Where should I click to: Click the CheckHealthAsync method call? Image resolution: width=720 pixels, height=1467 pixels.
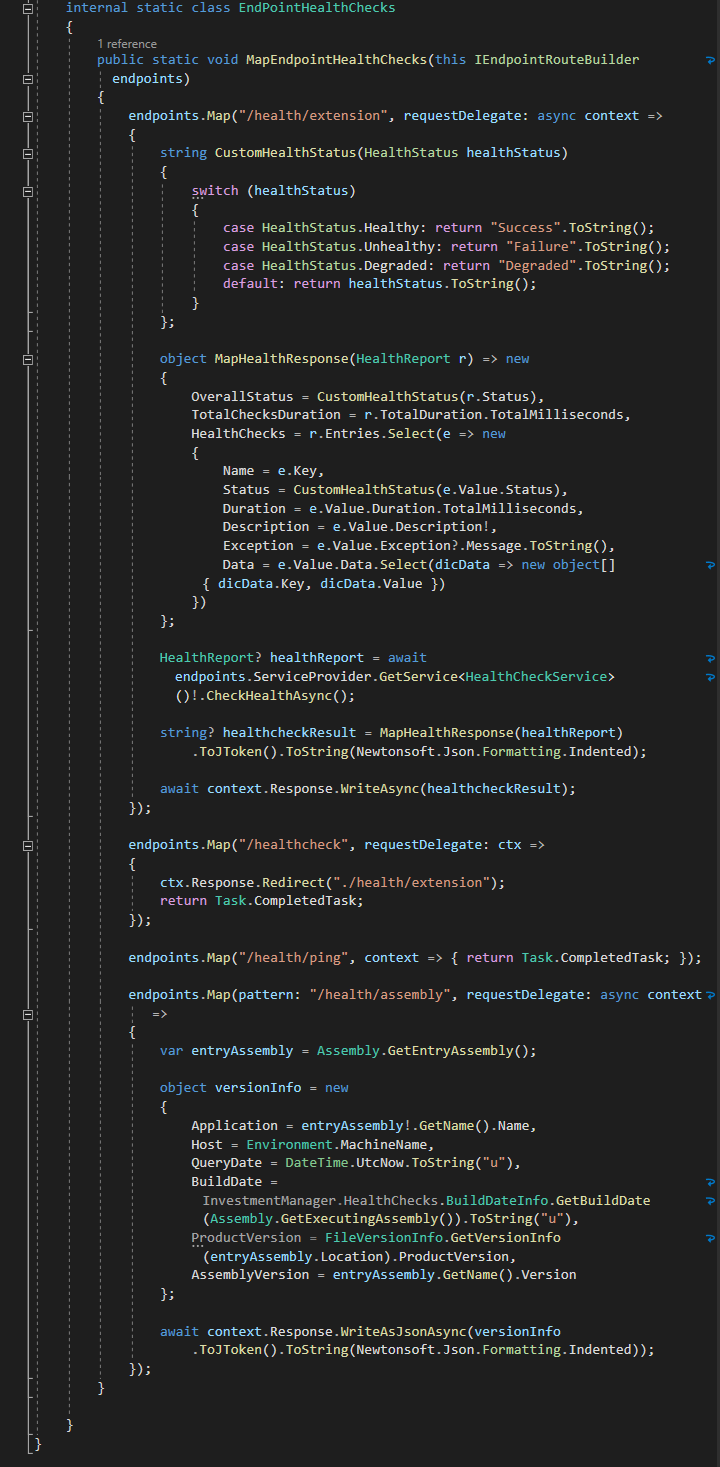click(269, 696)
